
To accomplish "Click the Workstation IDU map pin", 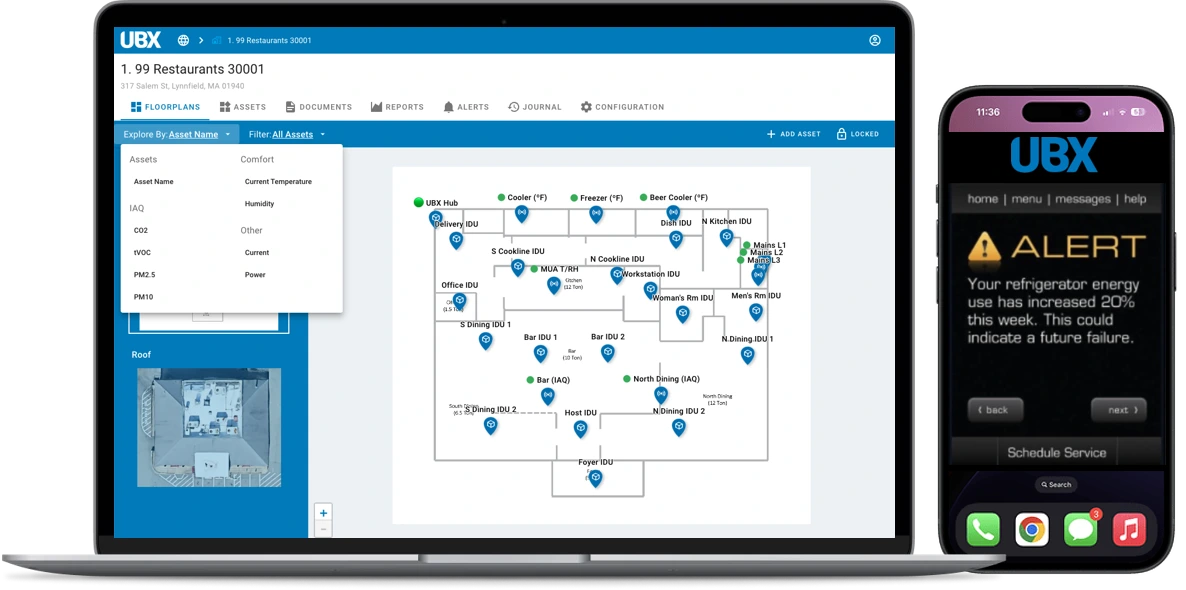I will point(650,289).
